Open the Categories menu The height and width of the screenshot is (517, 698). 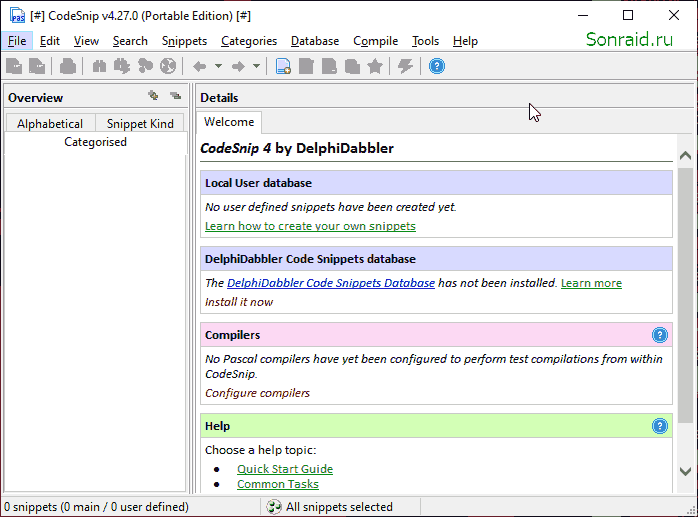pyautogui.click(x=249, y=41)
